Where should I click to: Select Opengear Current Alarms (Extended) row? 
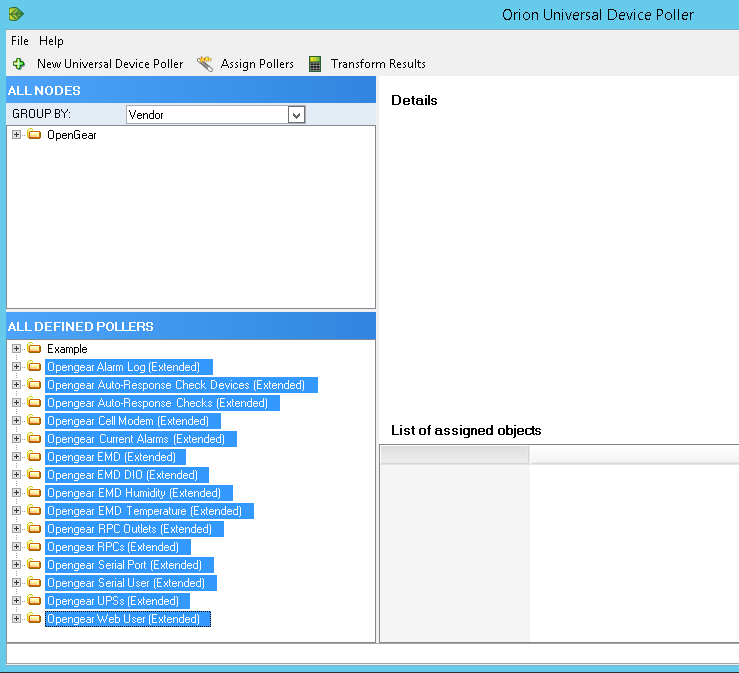pos(141,439)
